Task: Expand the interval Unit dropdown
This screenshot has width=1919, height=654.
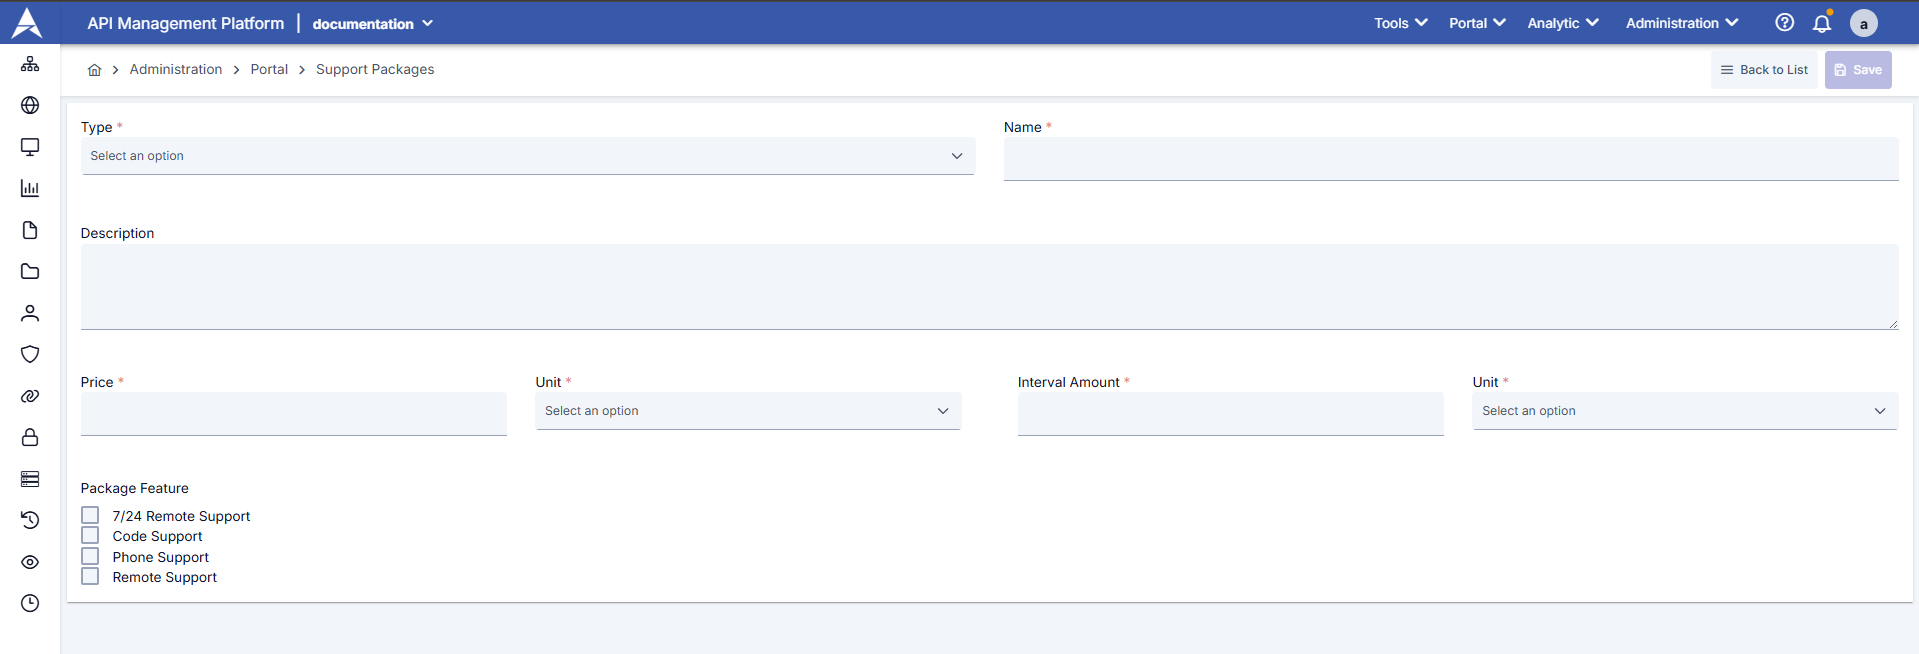Action: point(1684,411)
